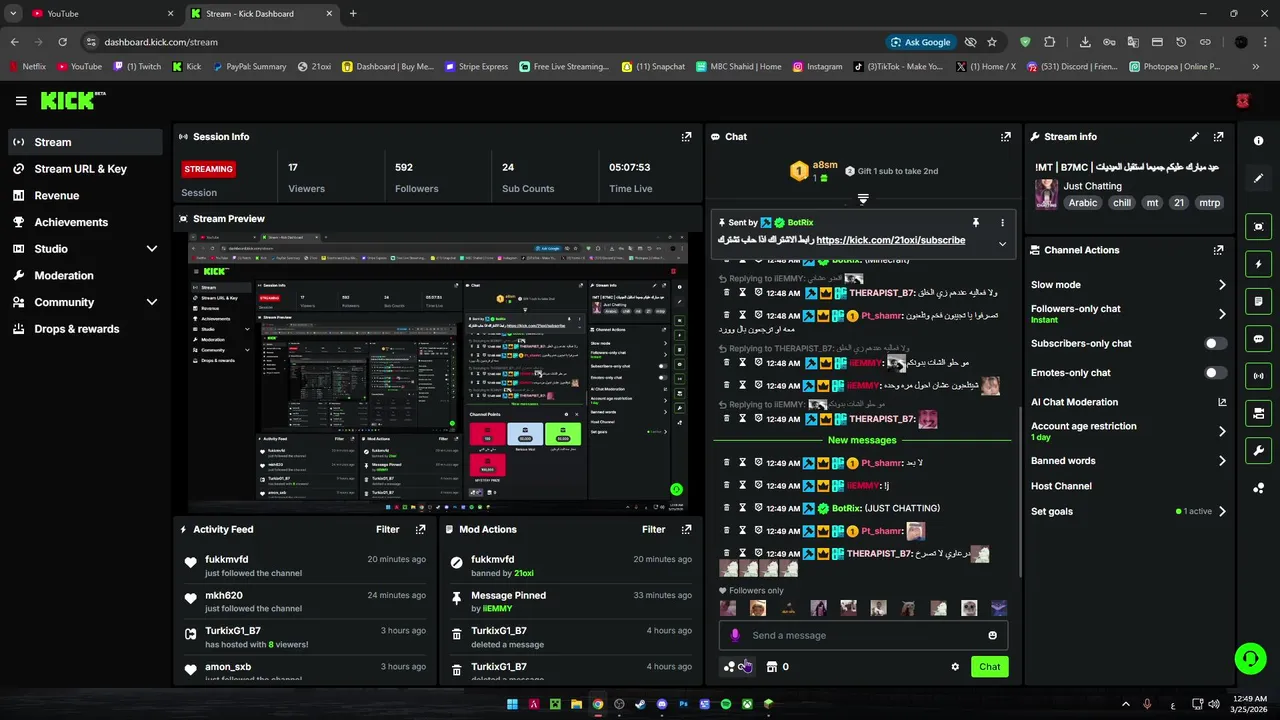1280x720 pixels.
Task: Click the pin icon on pinned message
Action: 975,223
